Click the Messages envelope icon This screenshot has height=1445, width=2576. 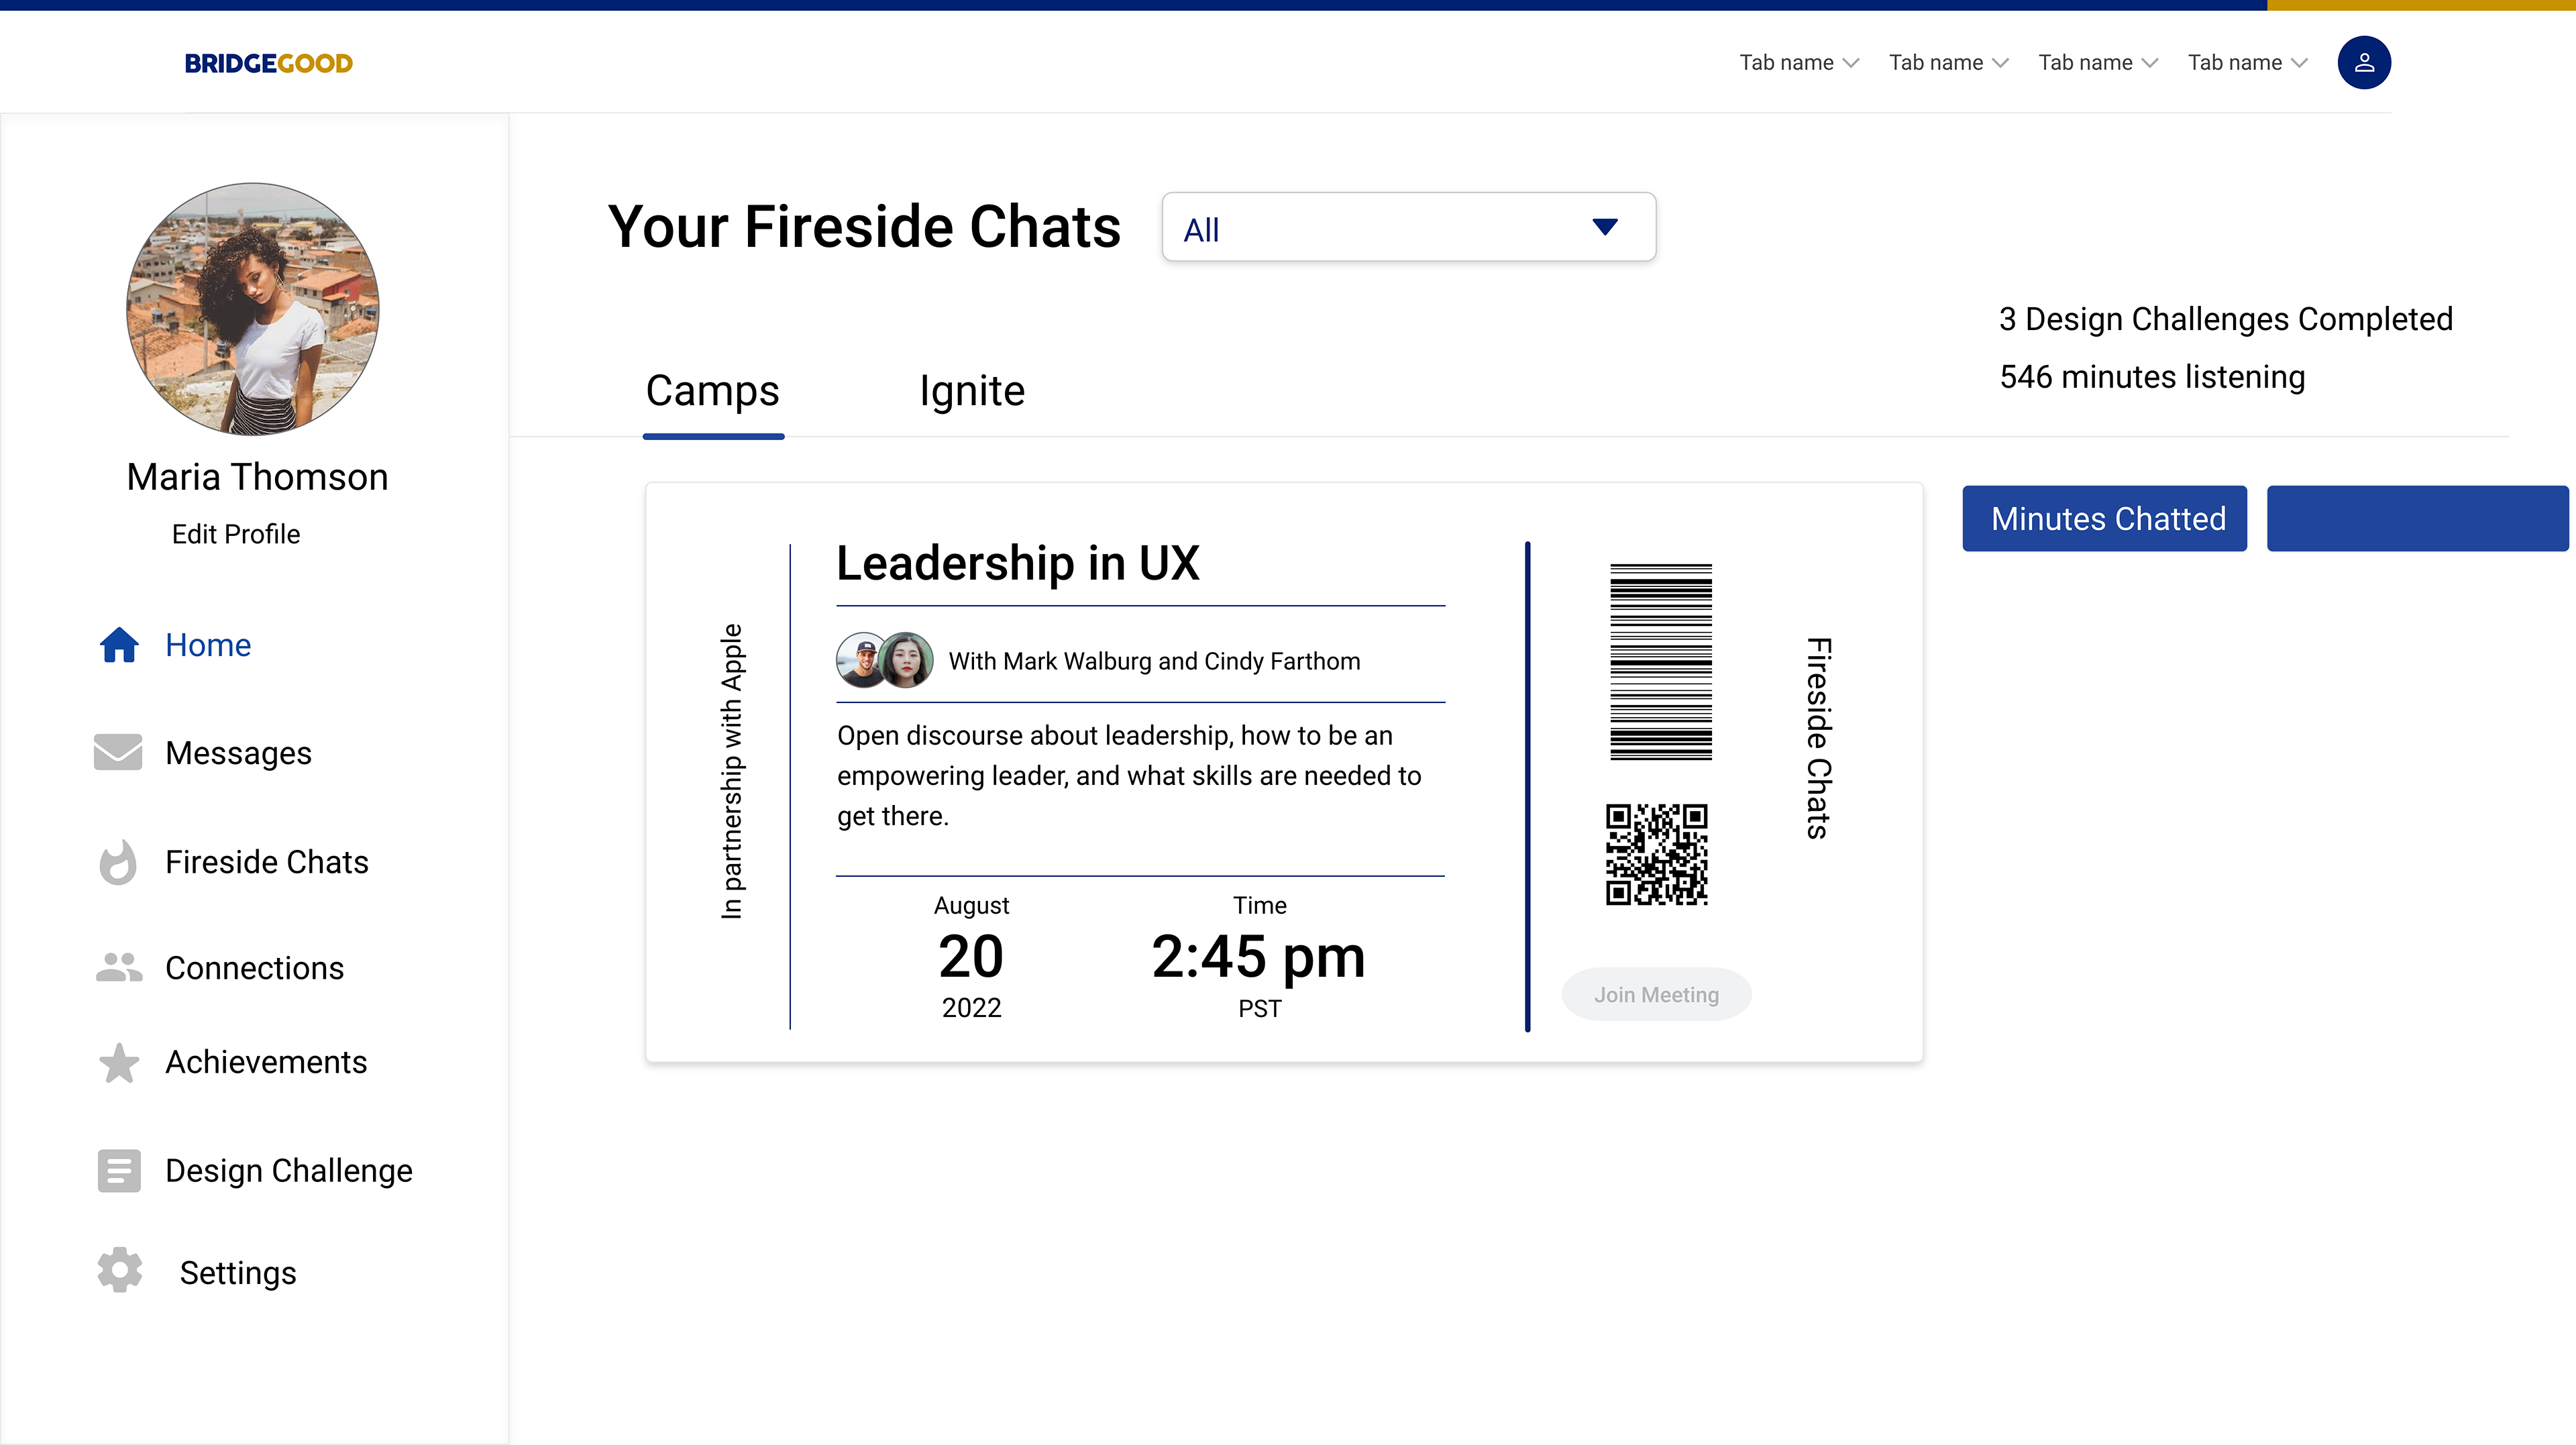click(118, 752)
